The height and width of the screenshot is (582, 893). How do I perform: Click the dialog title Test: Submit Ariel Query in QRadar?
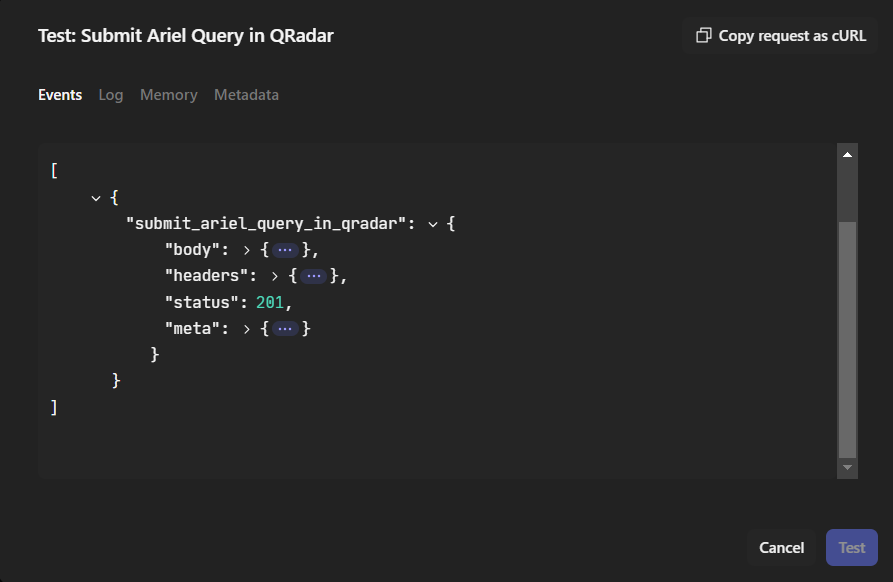click(x=186, y=35)
